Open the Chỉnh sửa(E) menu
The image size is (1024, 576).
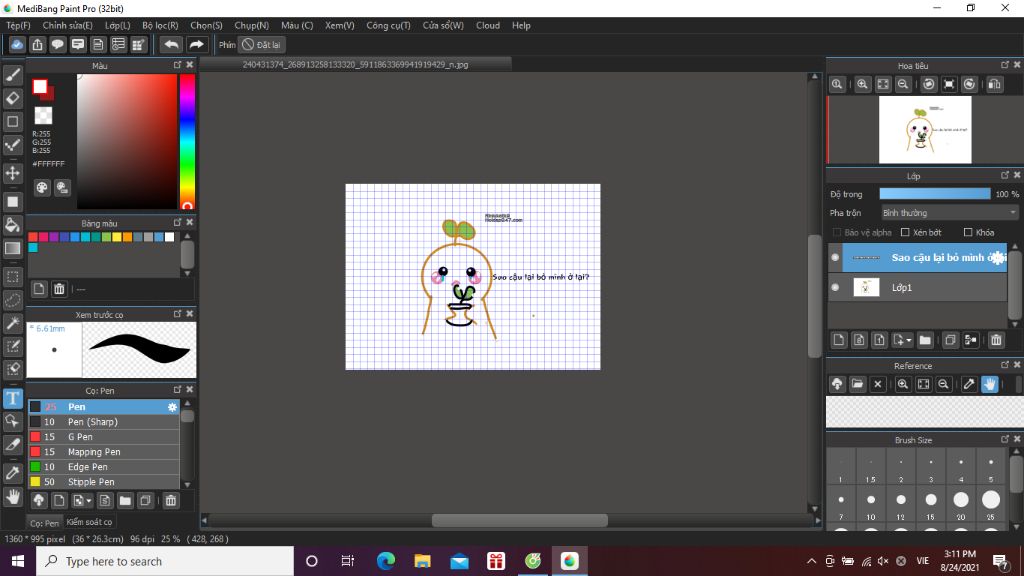[67, 25]
